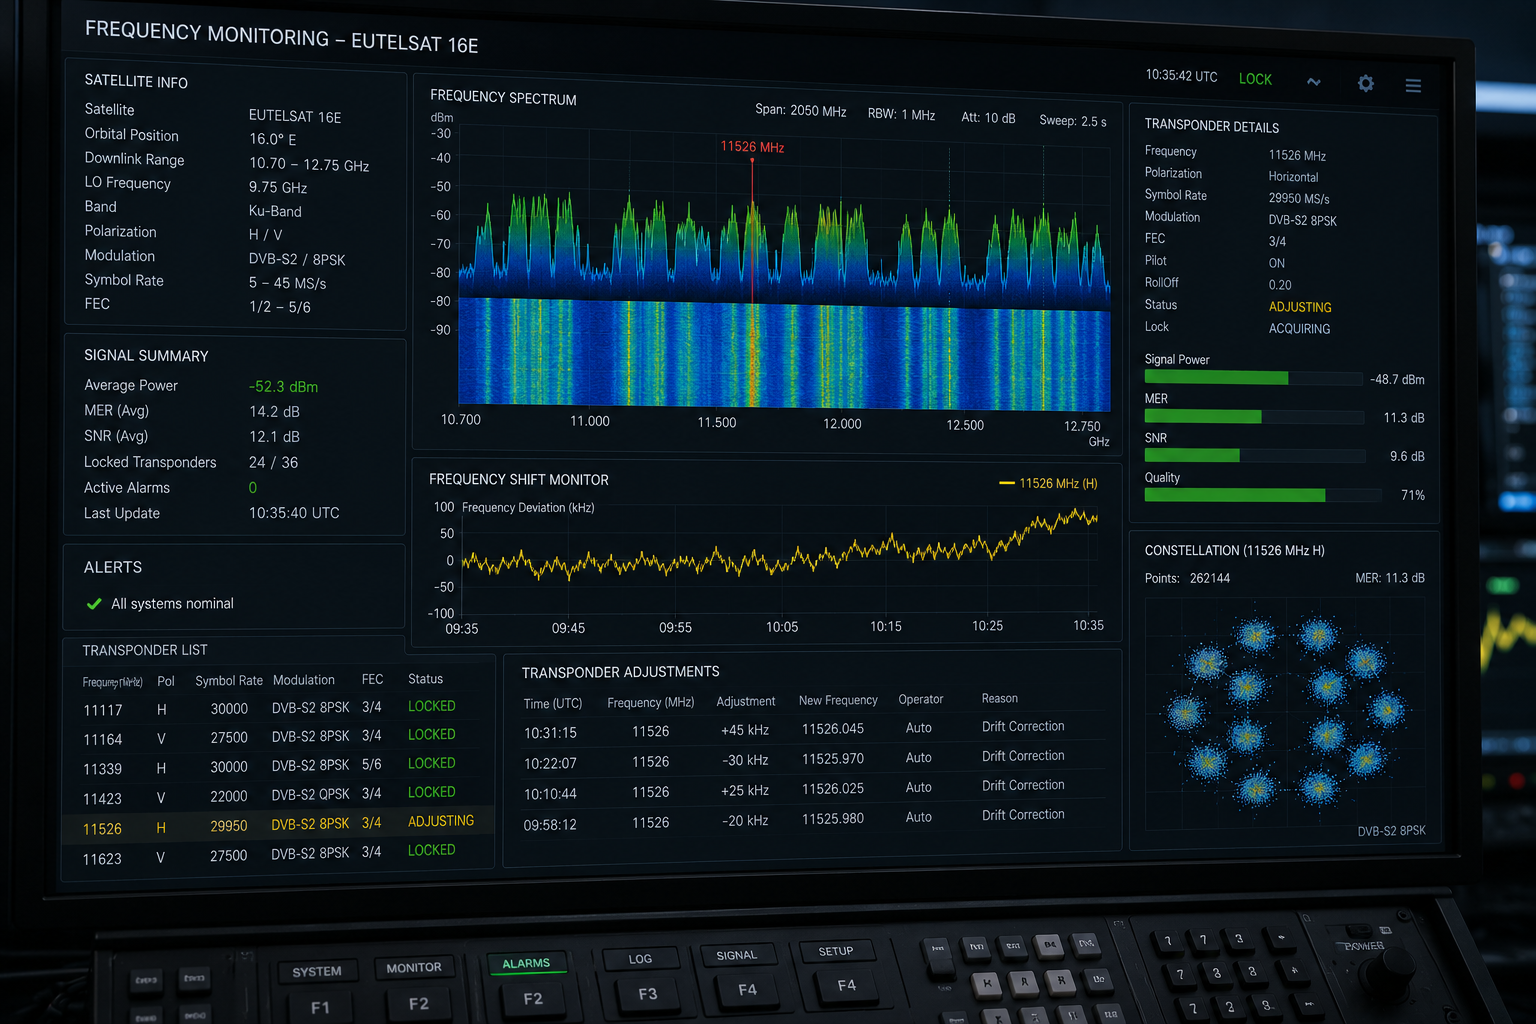Push the SYSTEM key on the keyboard
This screenshot has width=1536, height=1024.
click(316, 972)
